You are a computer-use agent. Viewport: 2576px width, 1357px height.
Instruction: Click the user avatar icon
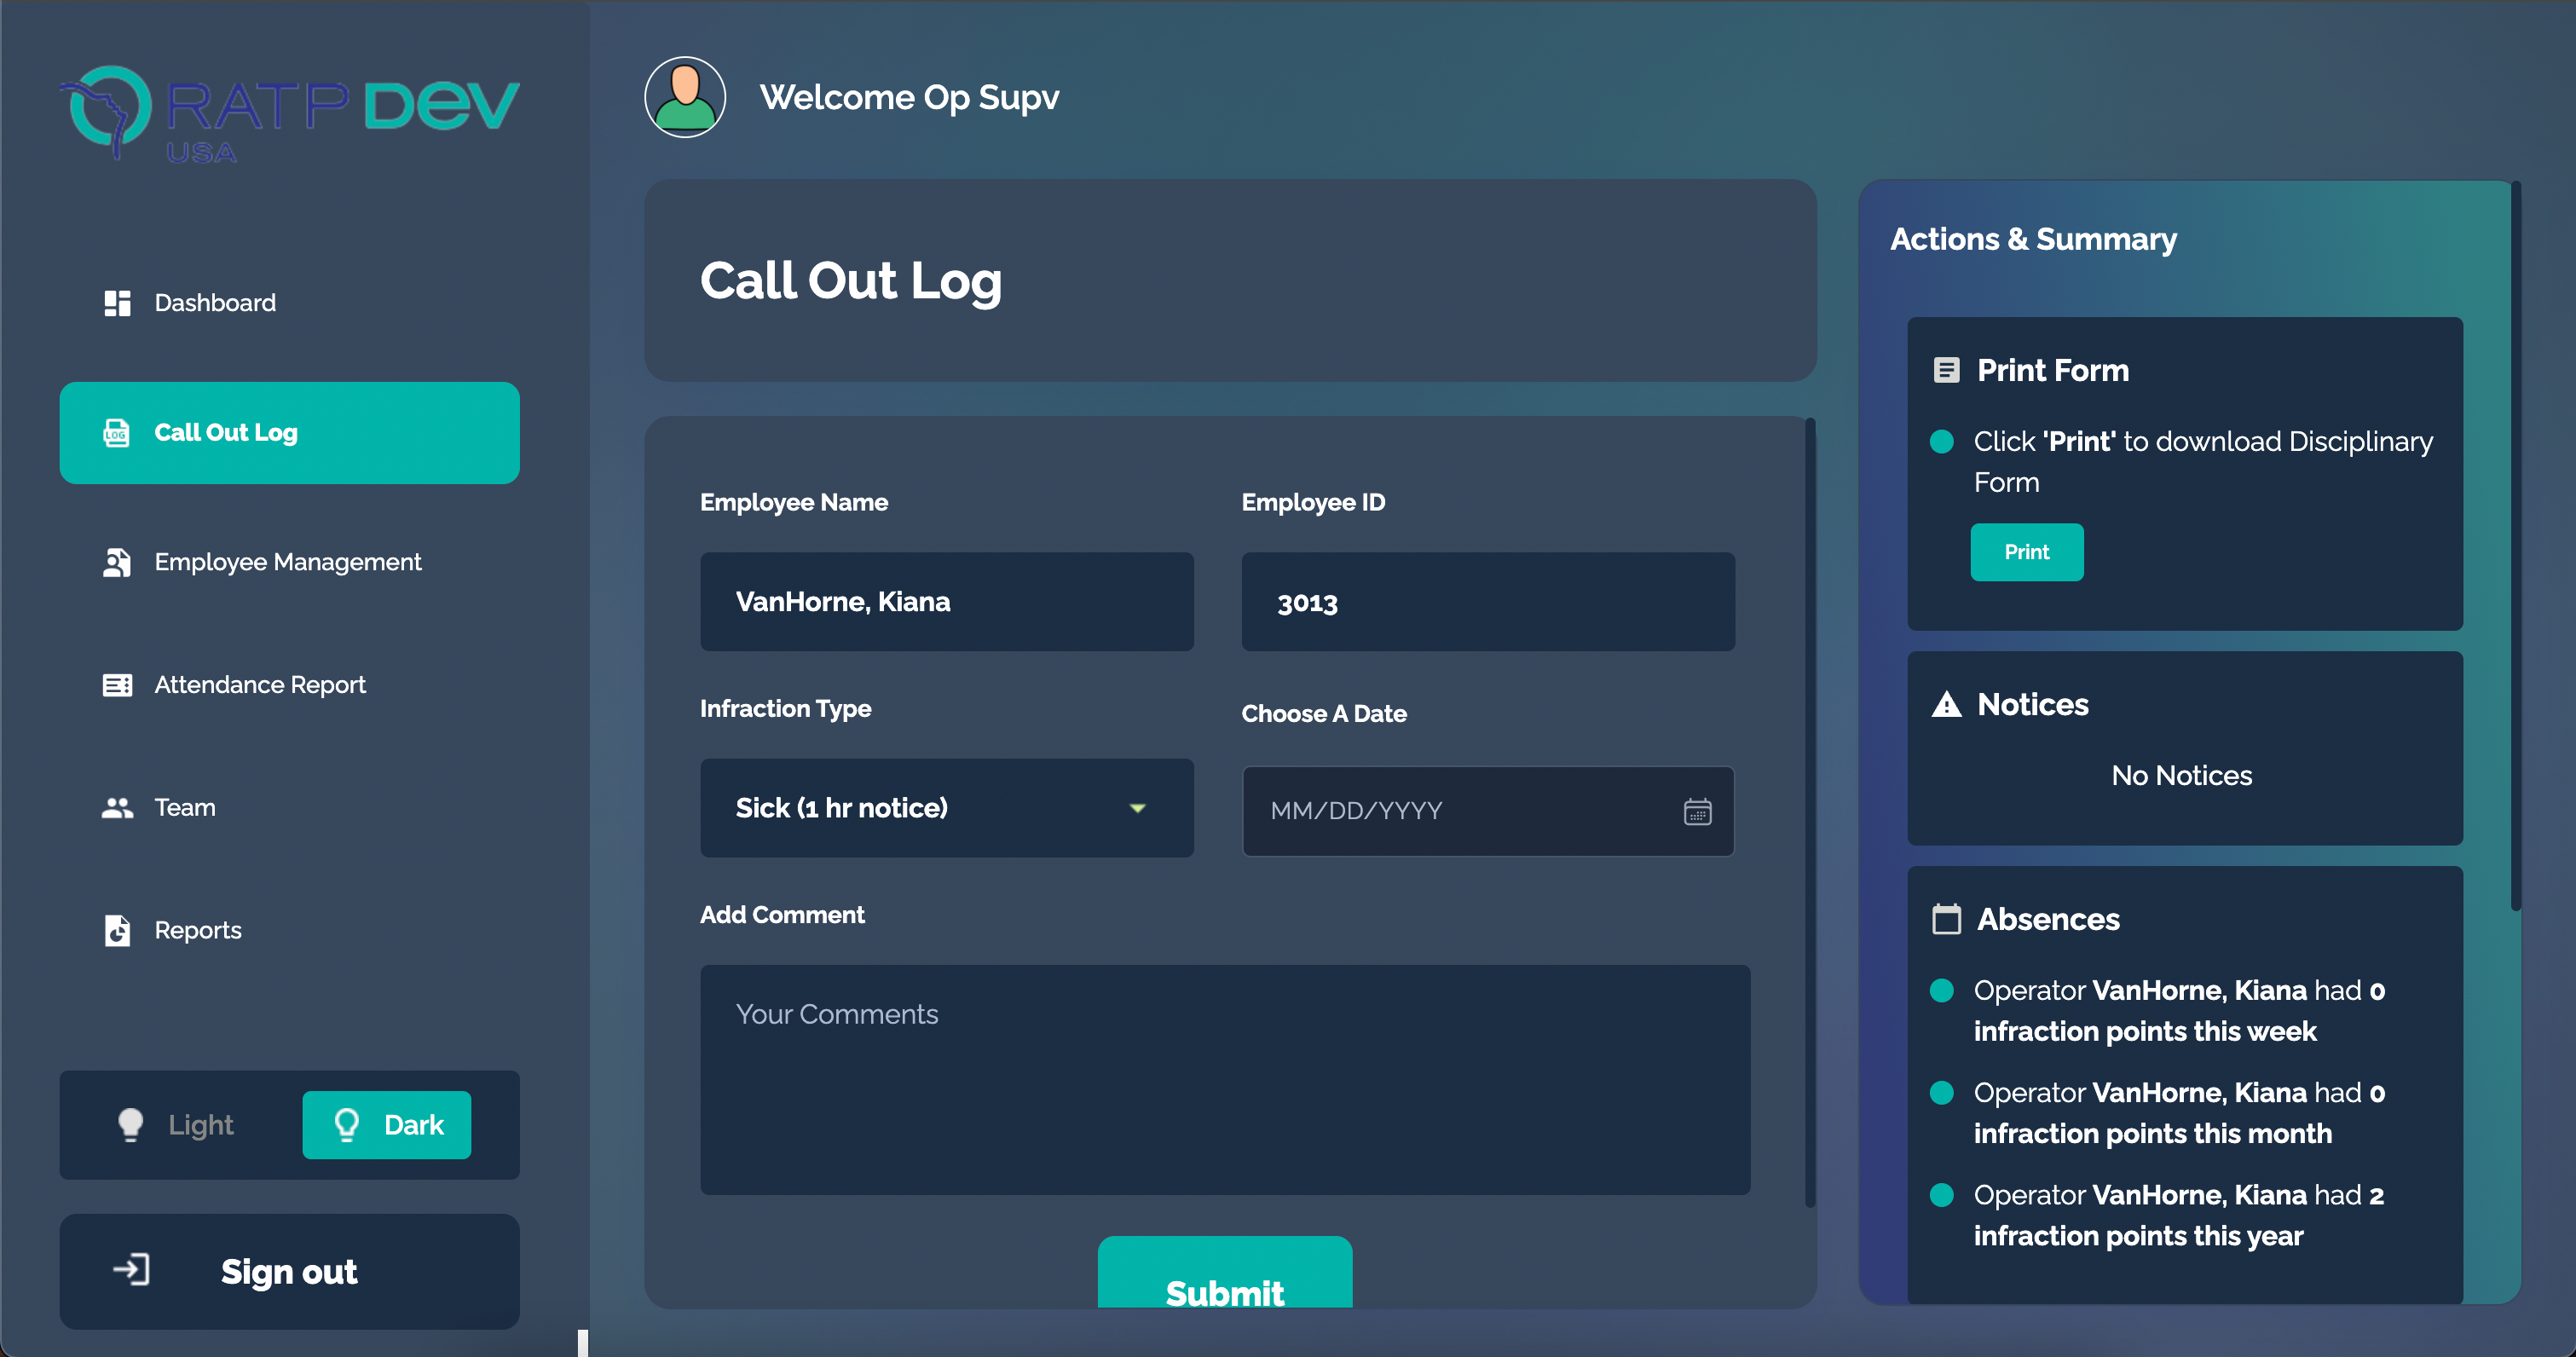pos(685,97)
